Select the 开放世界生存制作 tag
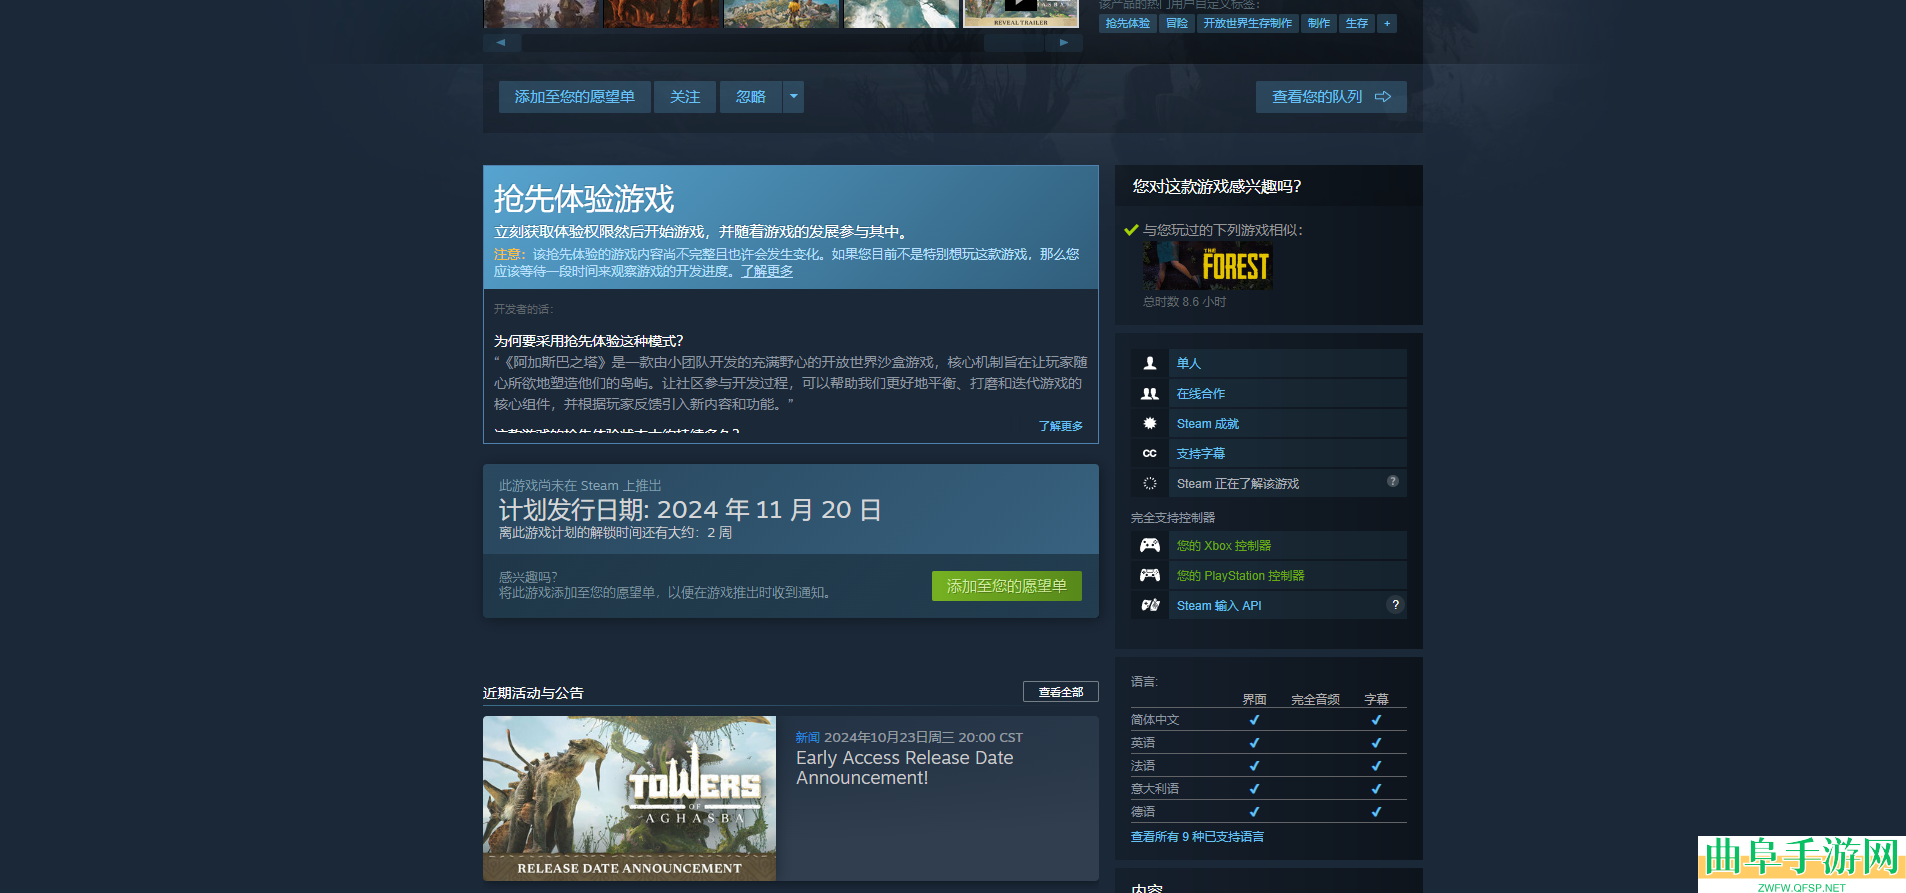 [1247, 23]
